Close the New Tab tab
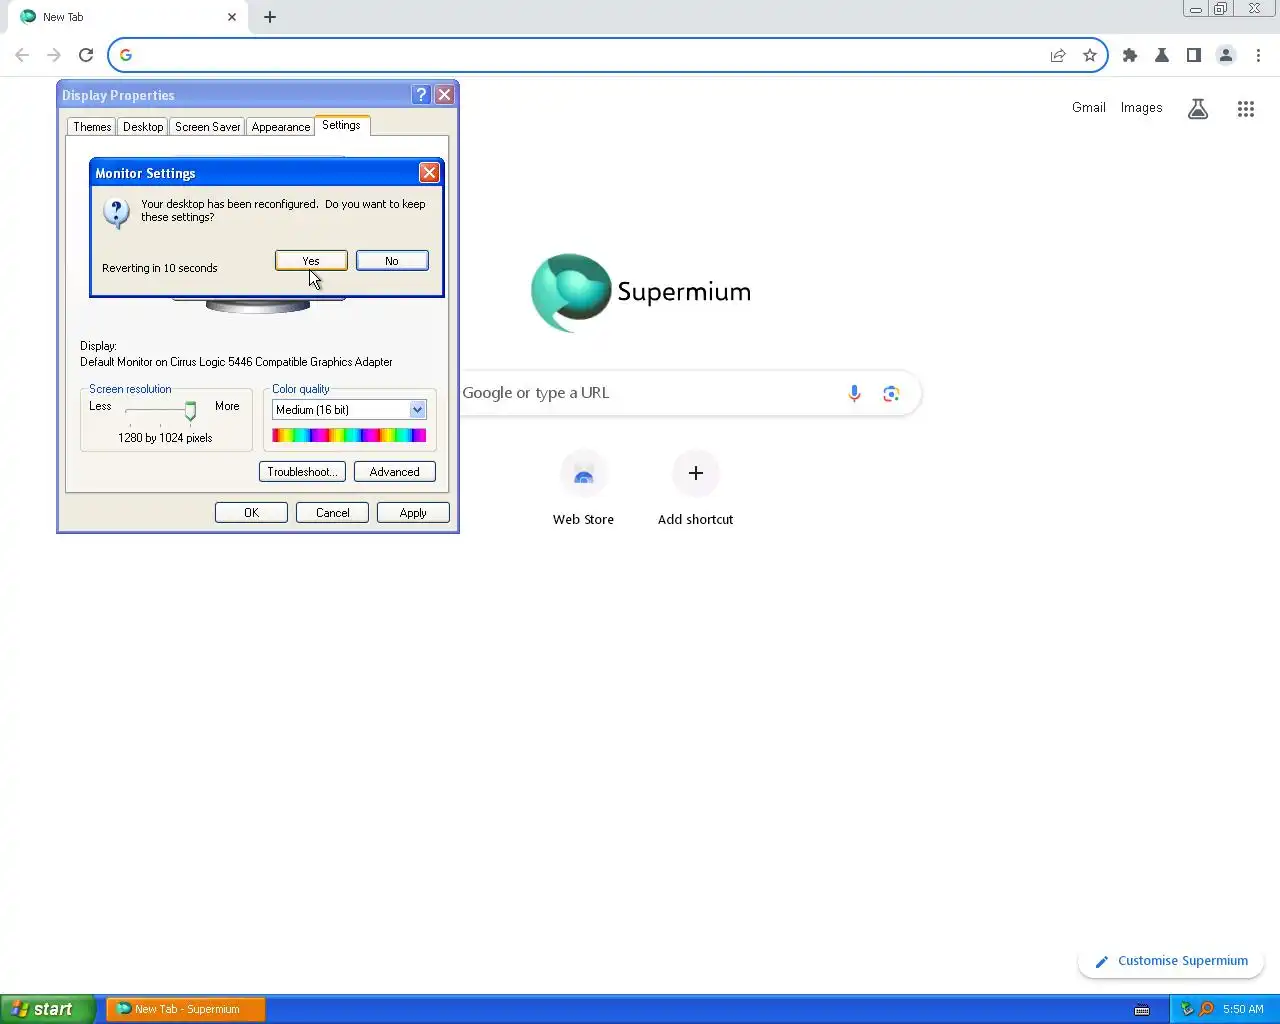This screenshot has width=1280, height=1024. point(232,17)
